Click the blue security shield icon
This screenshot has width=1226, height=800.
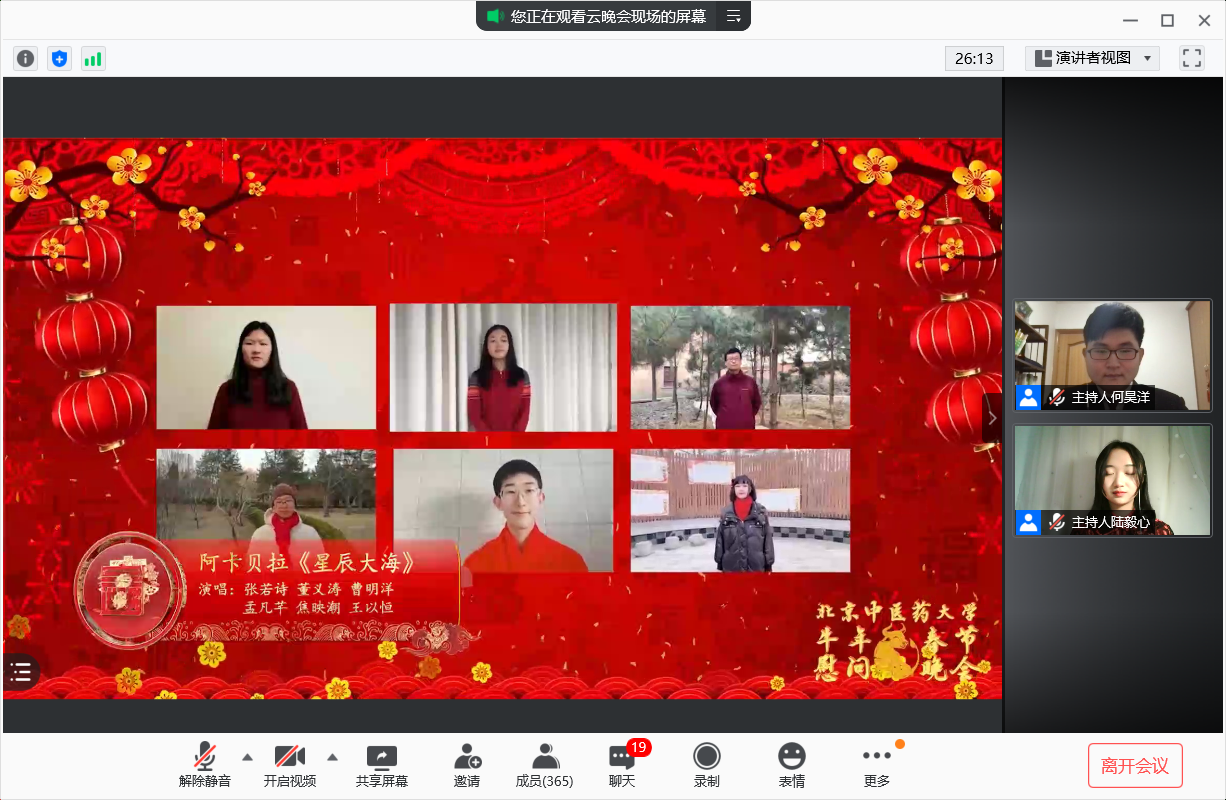pyautogui.click(x=59, y=59)
